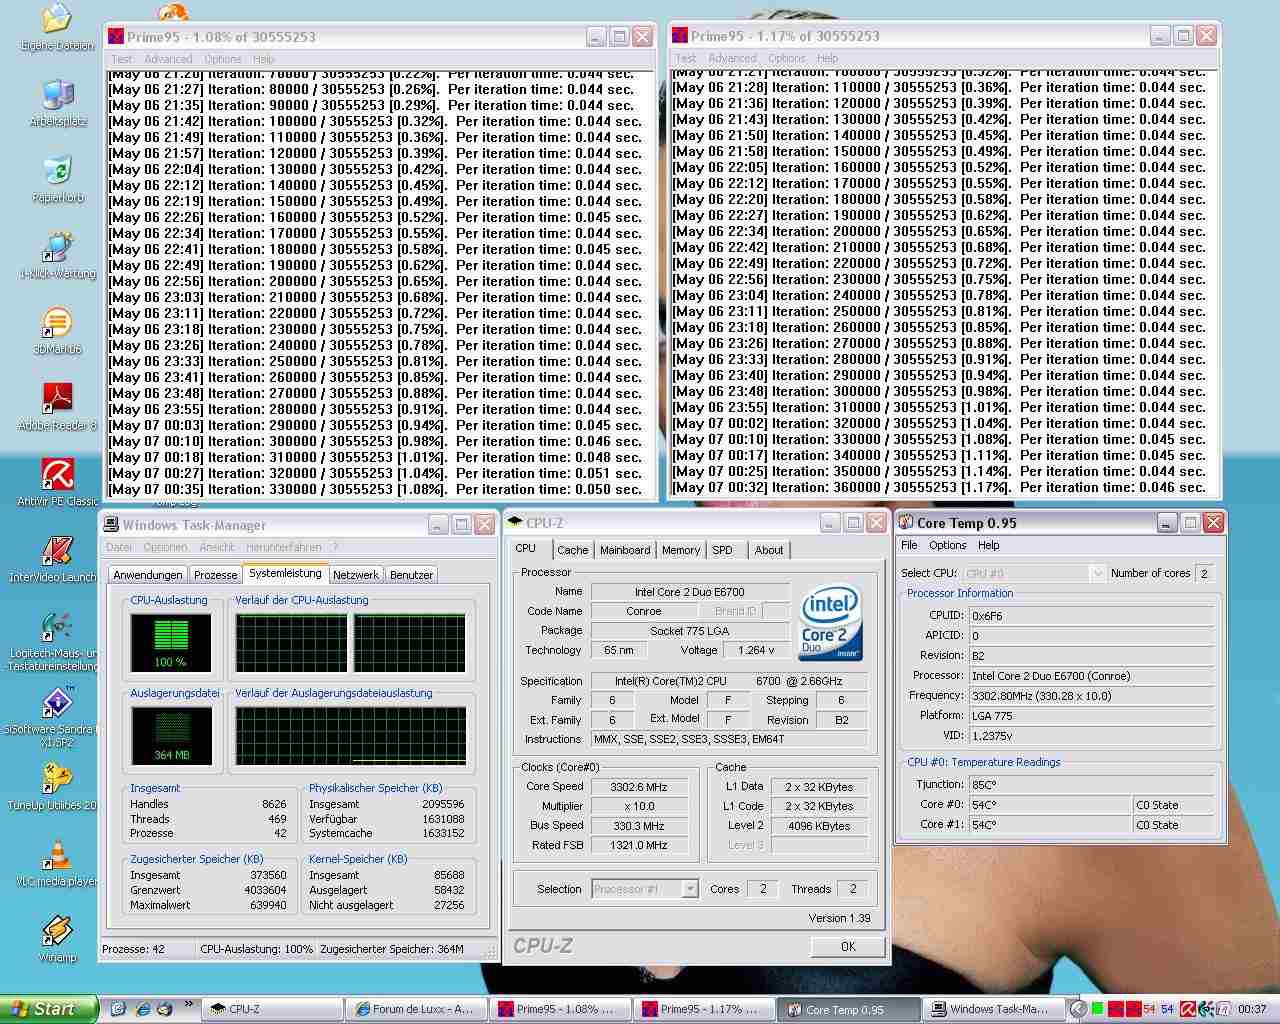Click the blue Core Temp temperature tray icon
This screenshot has width=1280, height=1024.
(x=1167, y=1009)
